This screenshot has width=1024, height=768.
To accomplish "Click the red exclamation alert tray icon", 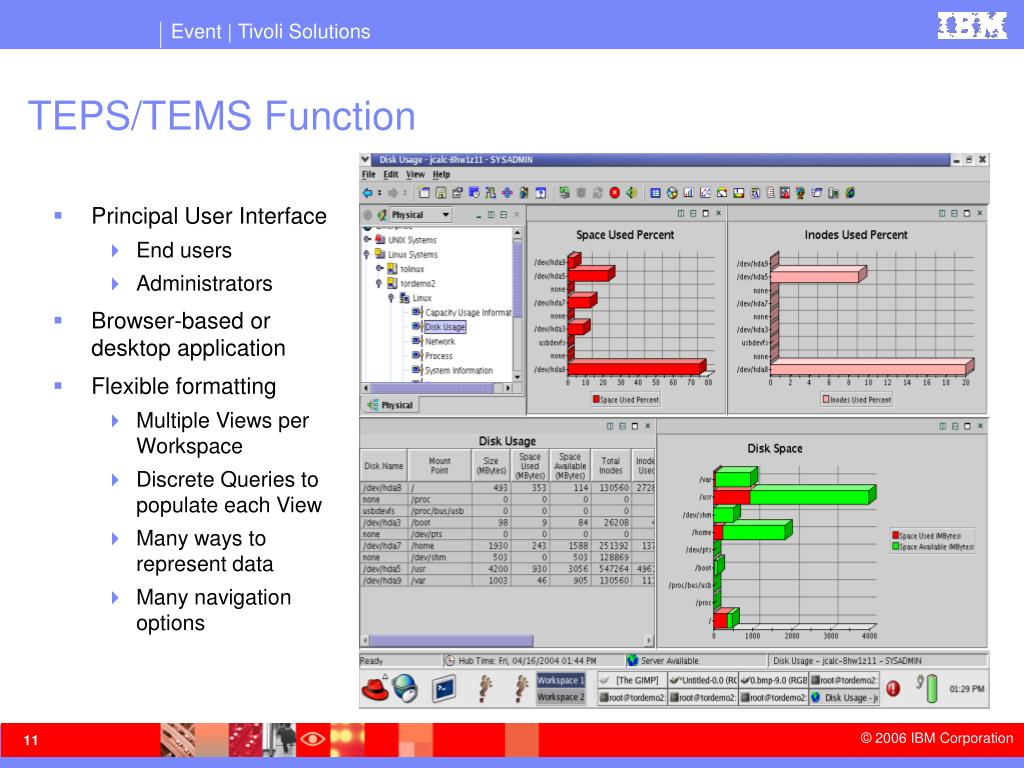I will [893, 688].
